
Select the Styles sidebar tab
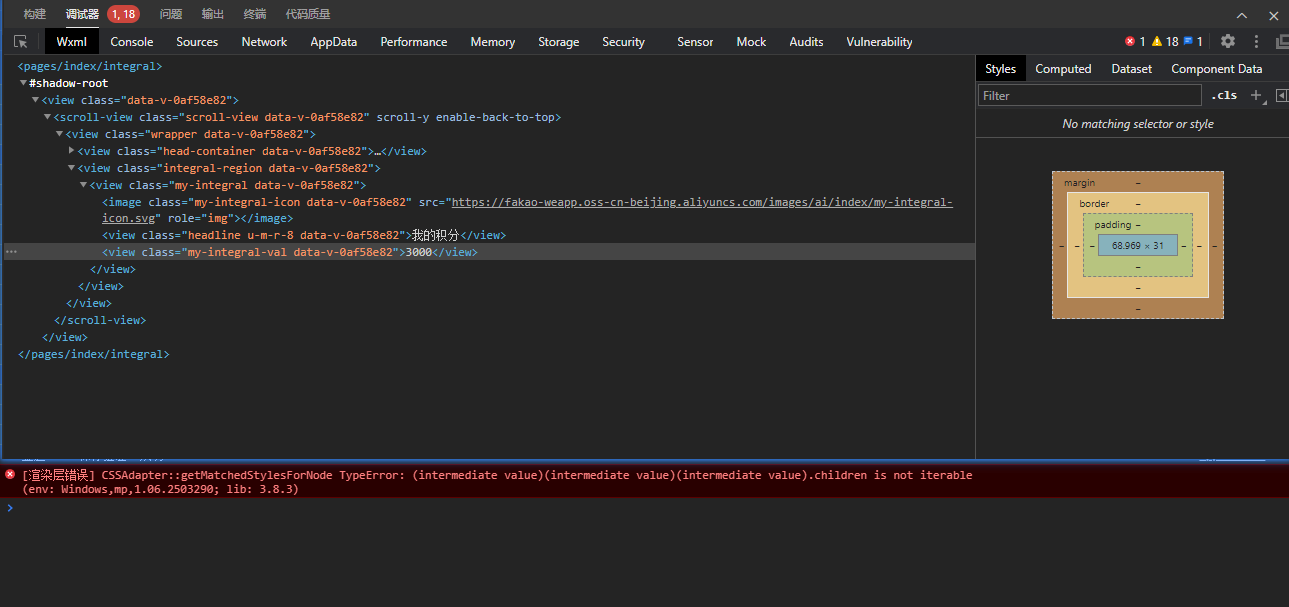(x=1000, y=68)
